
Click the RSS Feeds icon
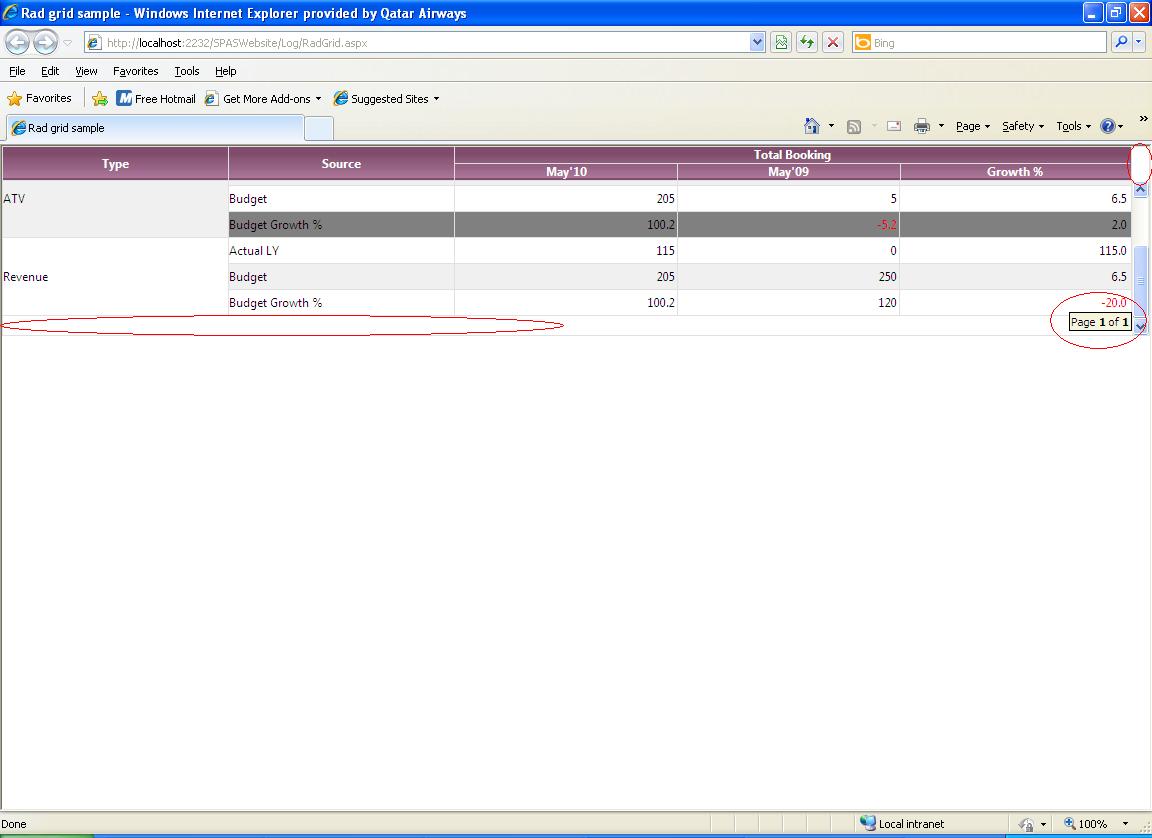(x=854, y=126)
